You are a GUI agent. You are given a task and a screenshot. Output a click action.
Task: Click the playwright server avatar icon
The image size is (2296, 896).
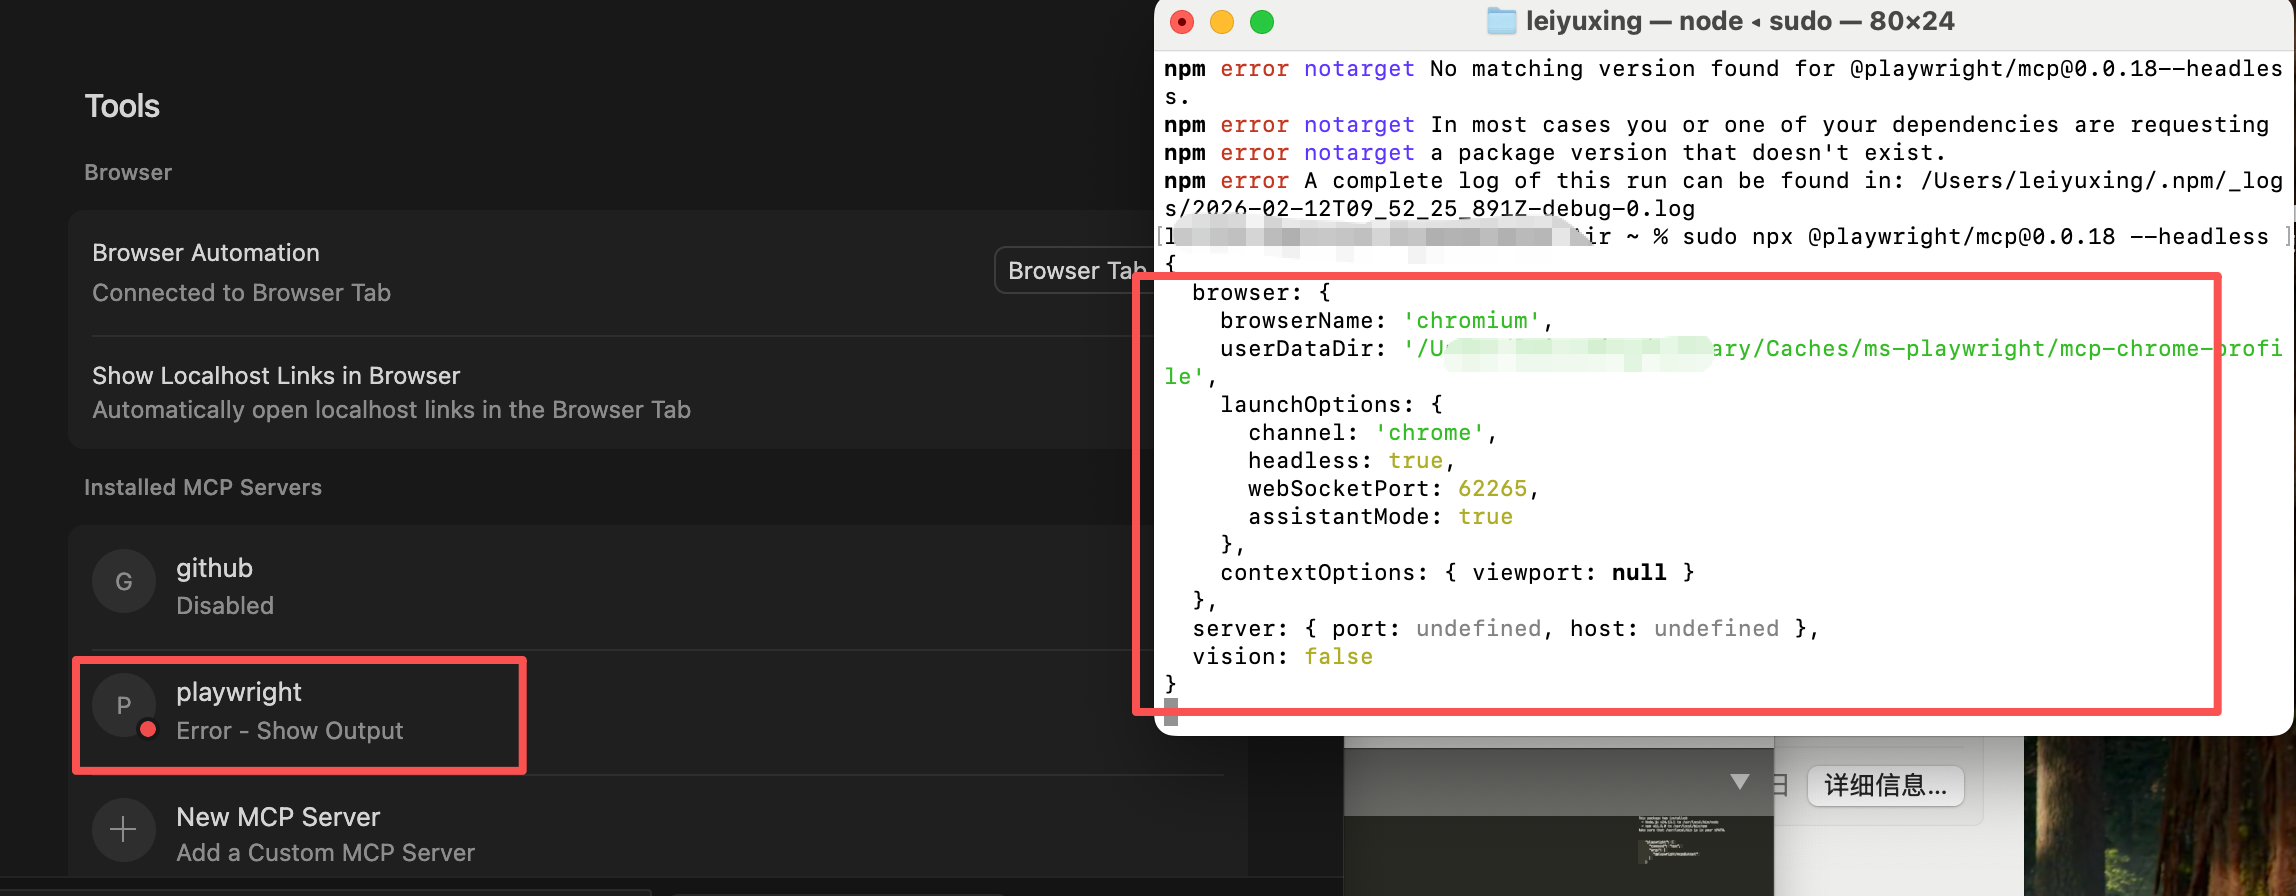pyautogui.click(x=124, y=706)
